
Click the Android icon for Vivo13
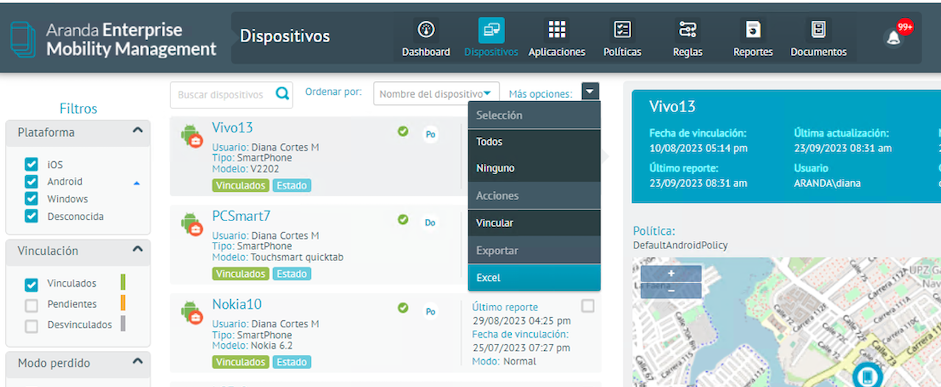[191, 136]
